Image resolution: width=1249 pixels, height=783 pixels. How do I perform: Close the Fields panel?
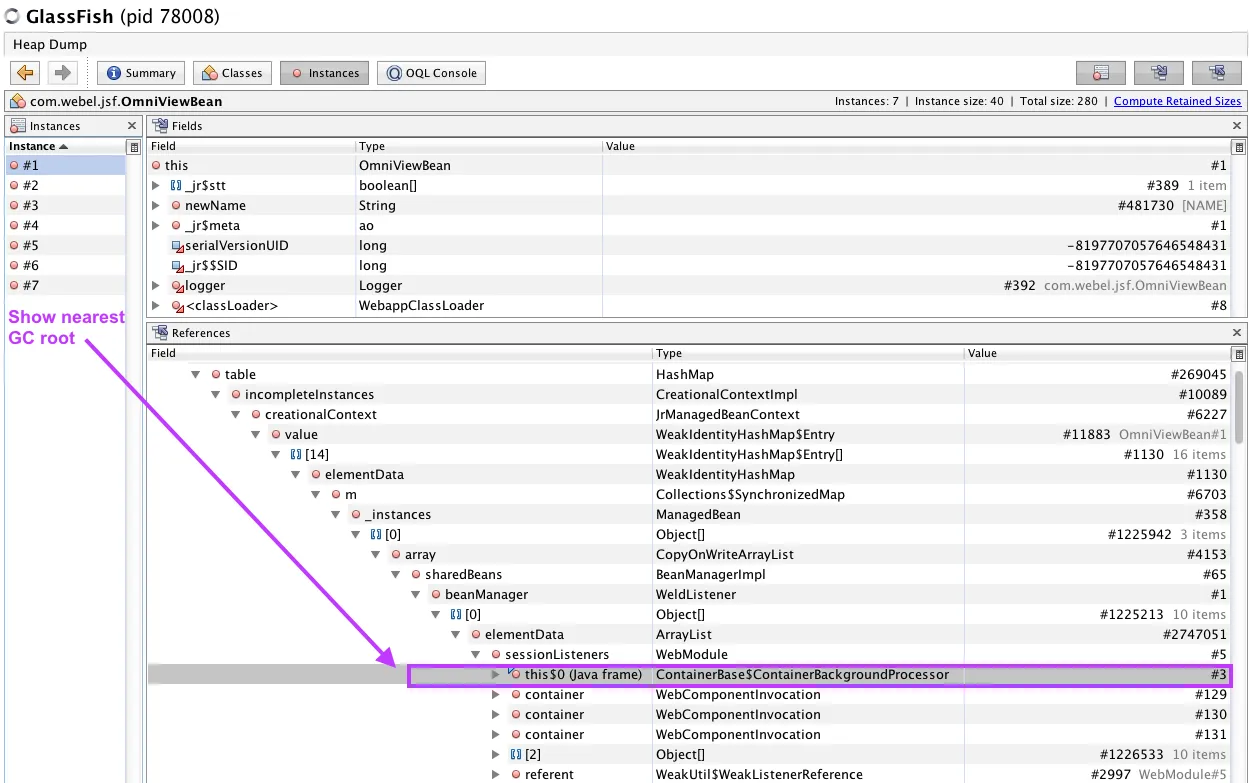click(x=1237, y=126)
